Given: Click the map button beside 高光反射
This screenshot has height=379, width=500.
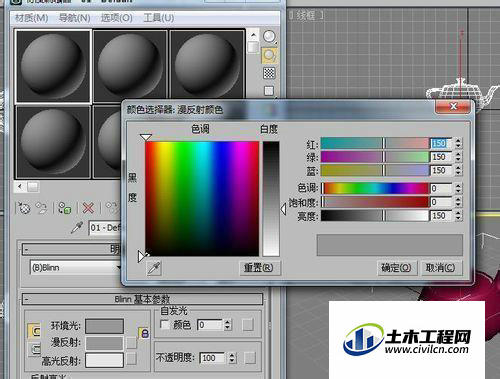Looking at the screenshot, I should (131, 359).
